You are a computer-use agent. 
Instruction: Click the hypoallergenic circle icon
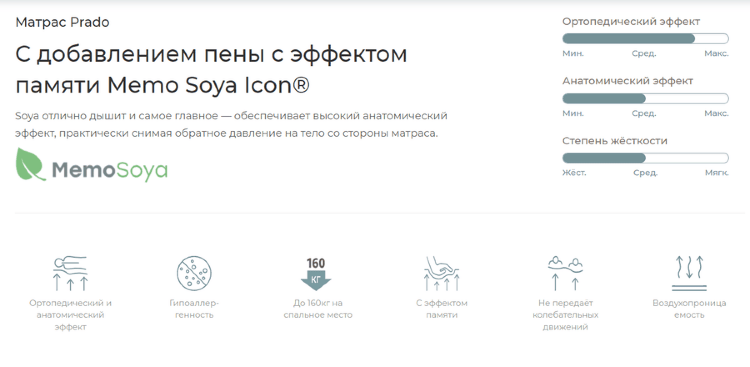tap(194, 274)
